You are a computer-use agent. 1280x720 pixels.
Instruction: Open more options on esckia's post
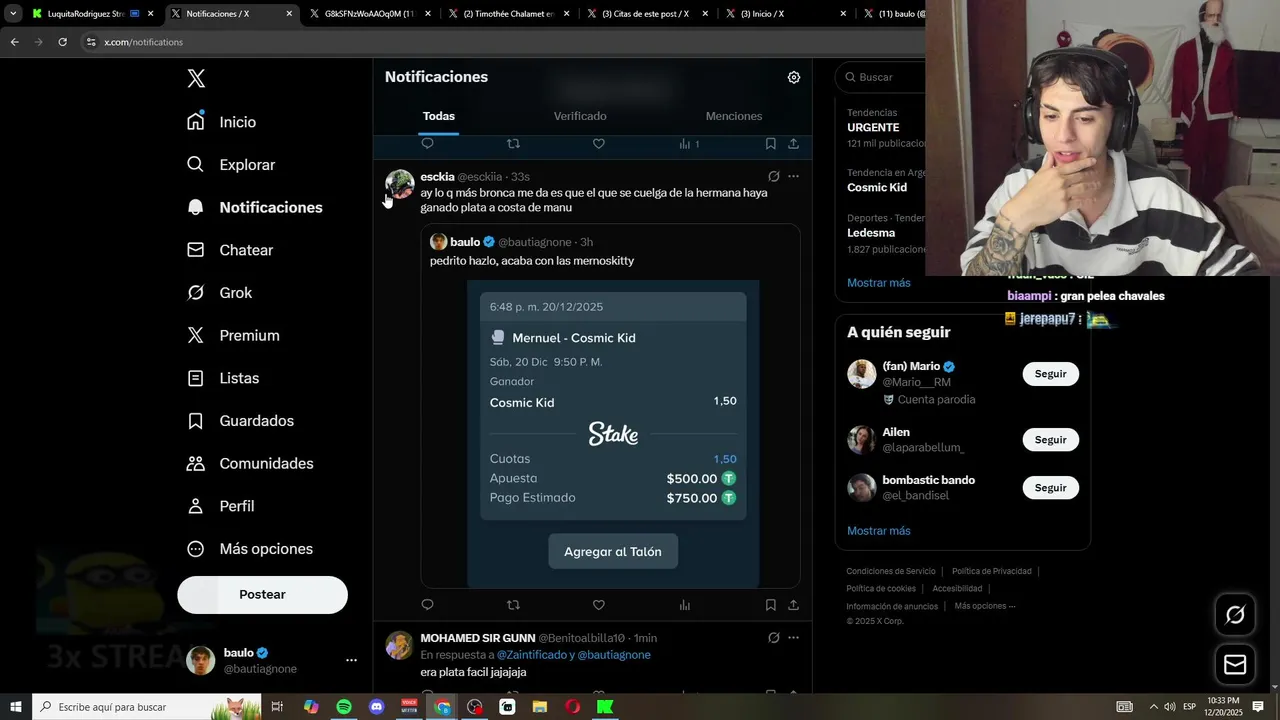point(794,176)
